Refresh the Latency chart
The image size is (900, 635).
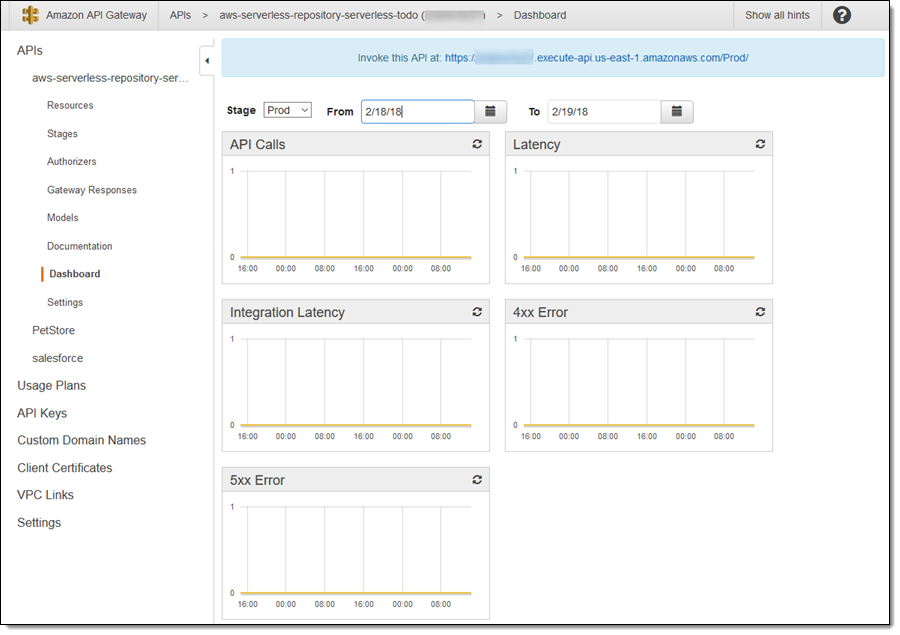click(760, 144)
